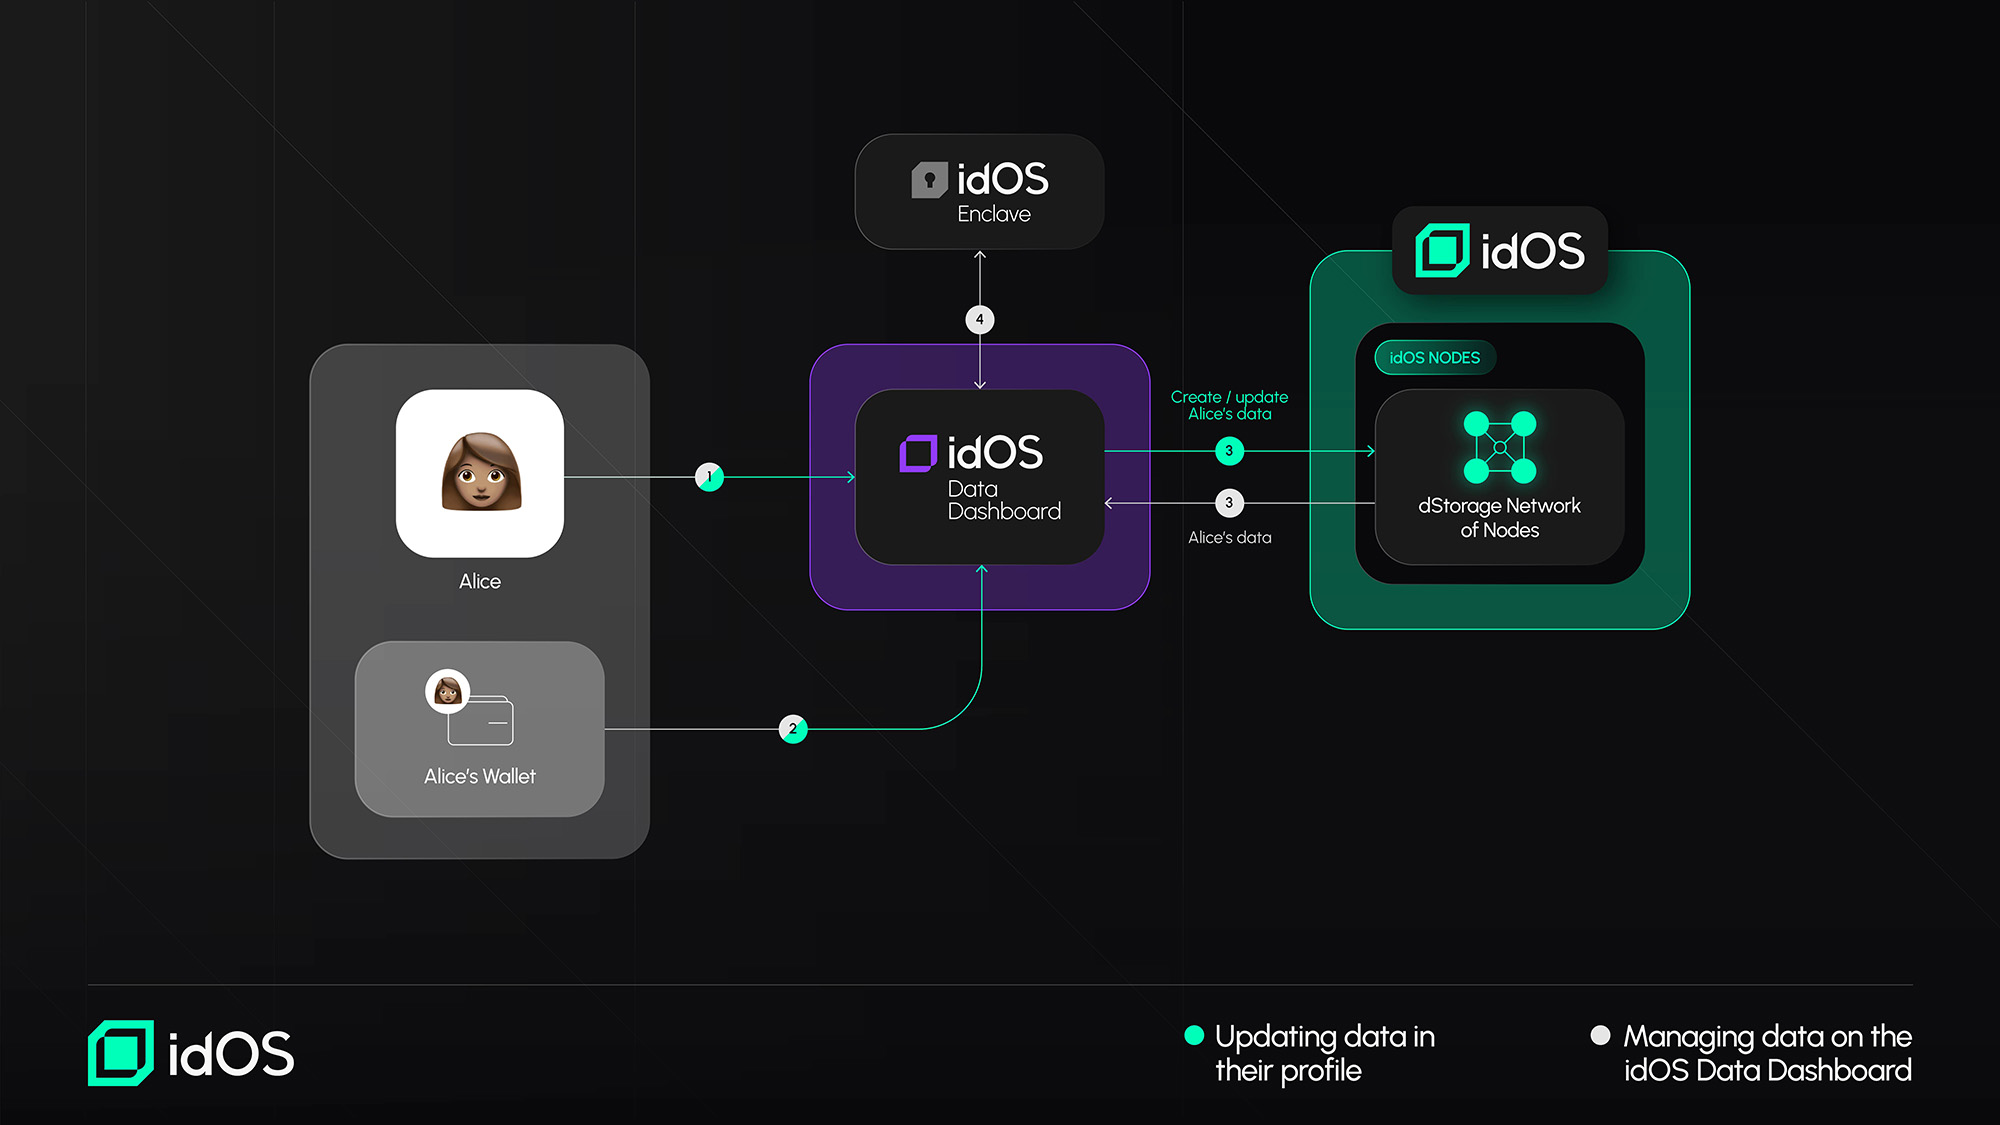Select white step 3 marker above Alice's data
This screenshot has width=2000, height=1125.
tap(1229, 503)
